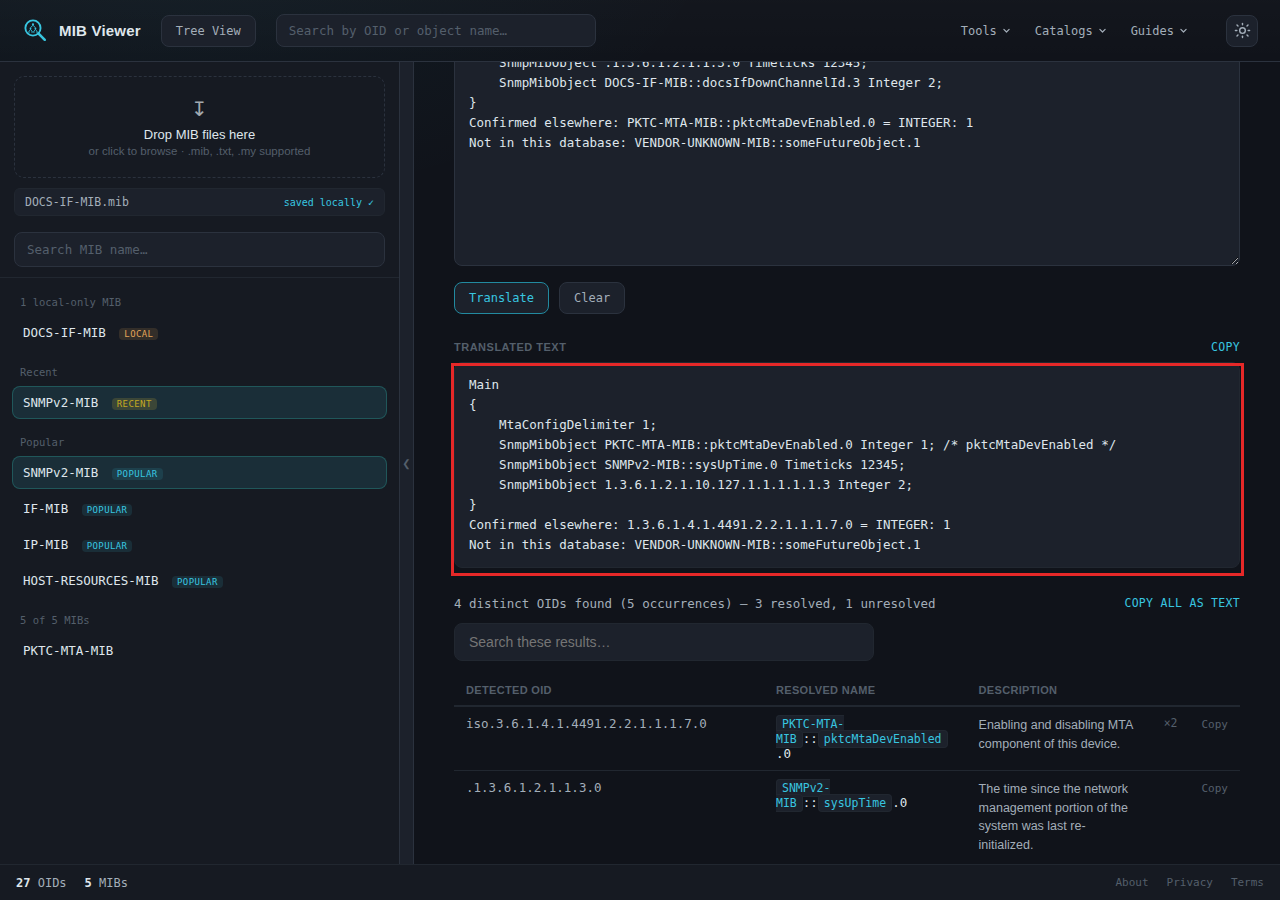Click the pktcMtaDevEnabled resolved name tag
This screenshot has height=900, width=1280.
pos(883,739)
